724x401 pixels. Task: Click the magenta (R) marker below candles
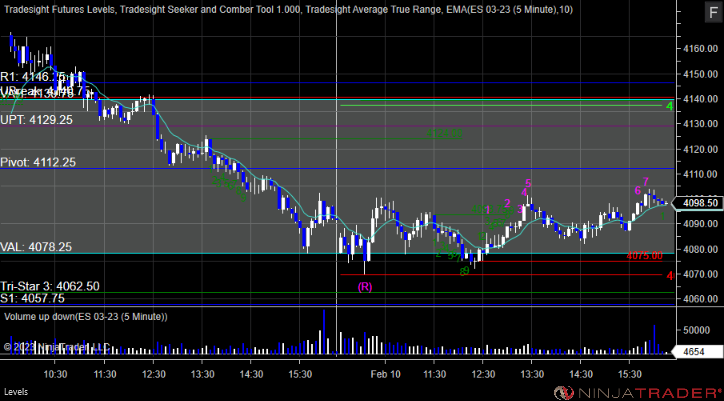tap(365, 287)
